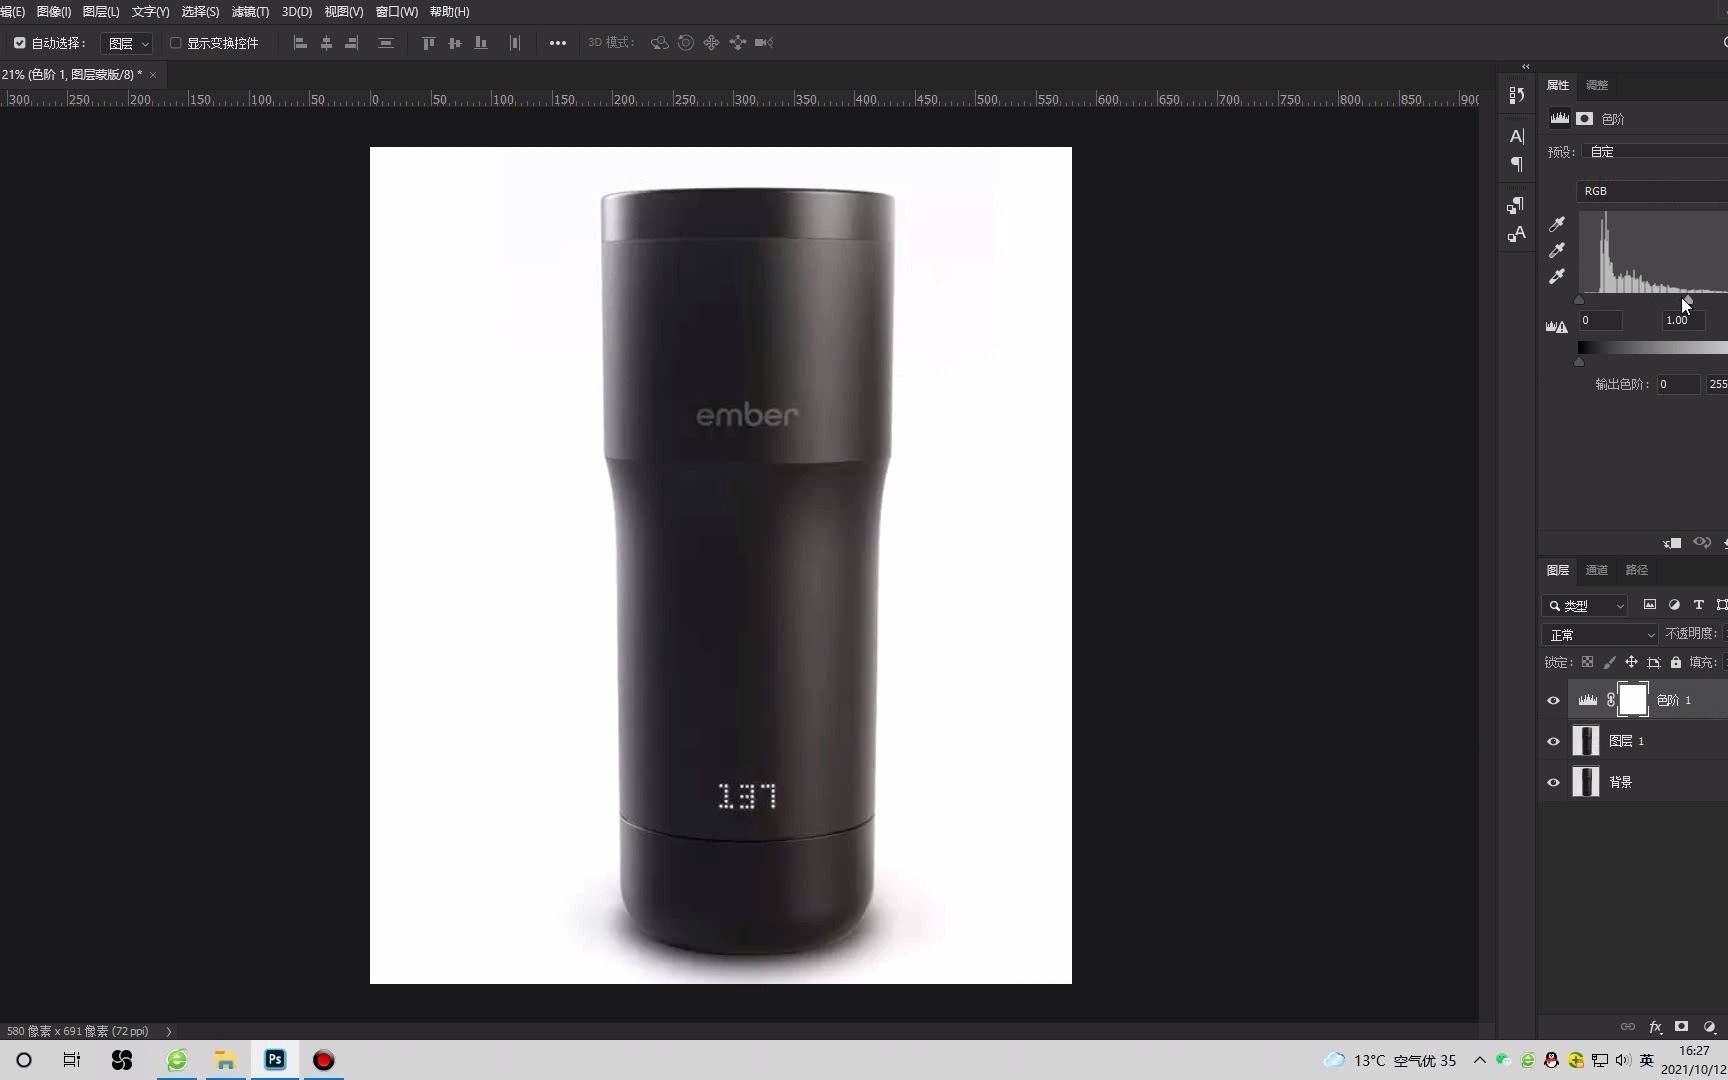Toggle prevent artboard auto-nesting lock

(x=1654, y=662)
